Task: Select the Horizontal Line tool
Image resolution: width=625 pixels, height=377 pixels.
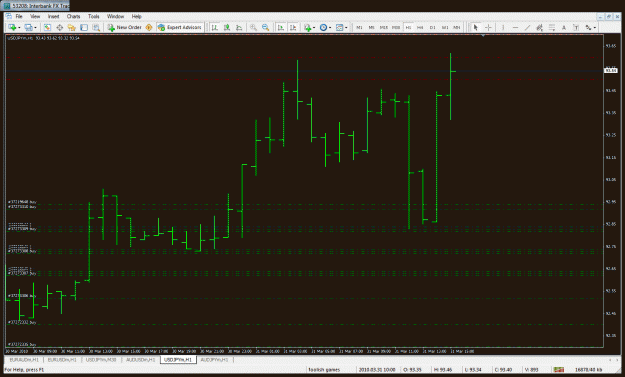Action: 515,27
